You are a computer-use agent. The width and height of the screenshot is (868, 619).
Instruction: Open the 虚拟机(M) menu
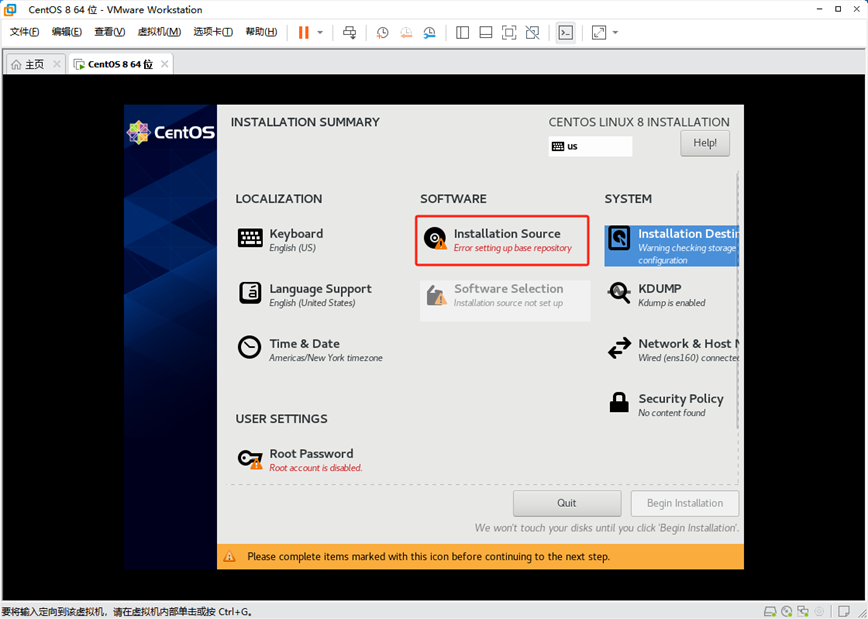tap(159, 32)
